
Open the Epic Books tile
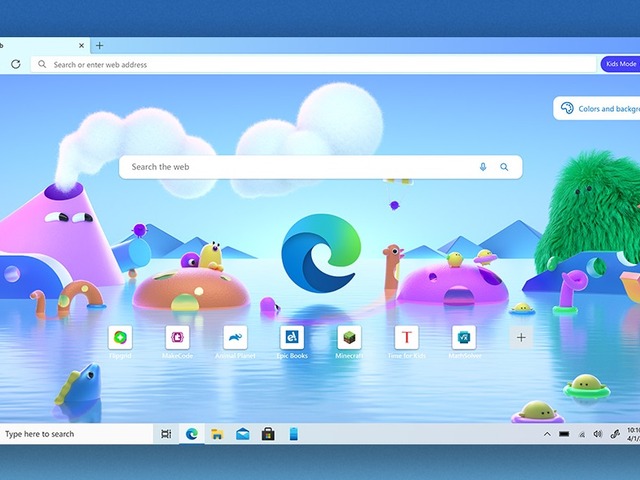pos(291,337)
